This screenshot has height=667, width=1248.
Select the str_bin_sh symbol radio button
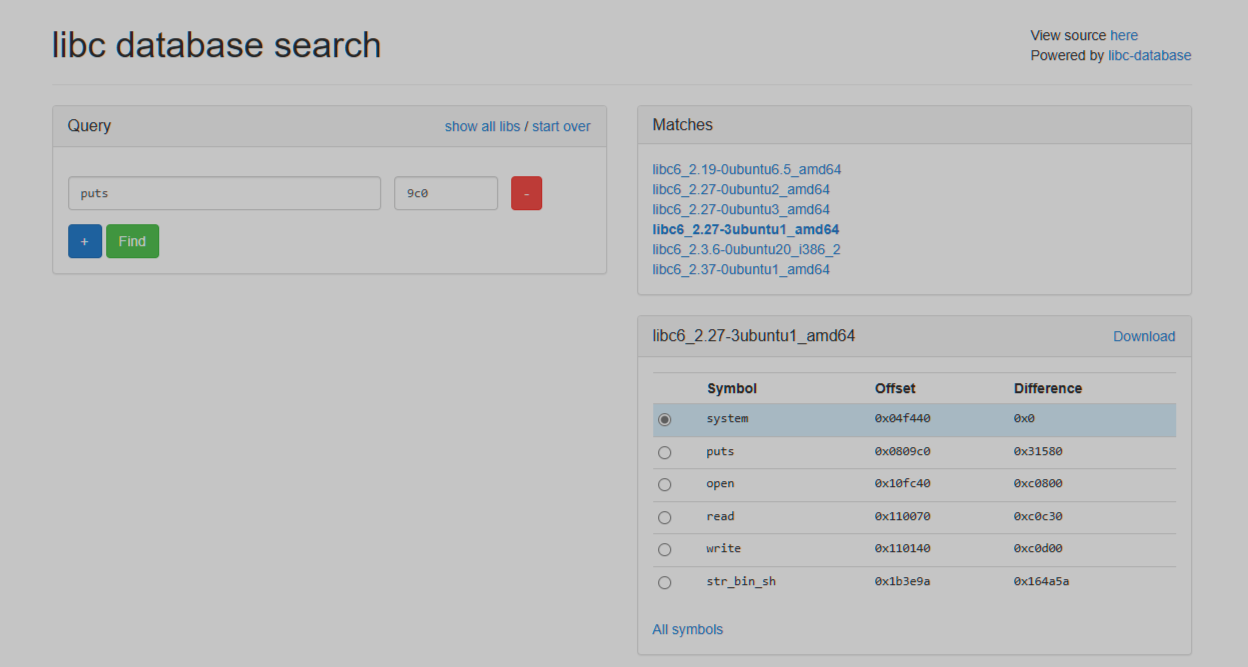pyautogui.click(x=665, y=583)
